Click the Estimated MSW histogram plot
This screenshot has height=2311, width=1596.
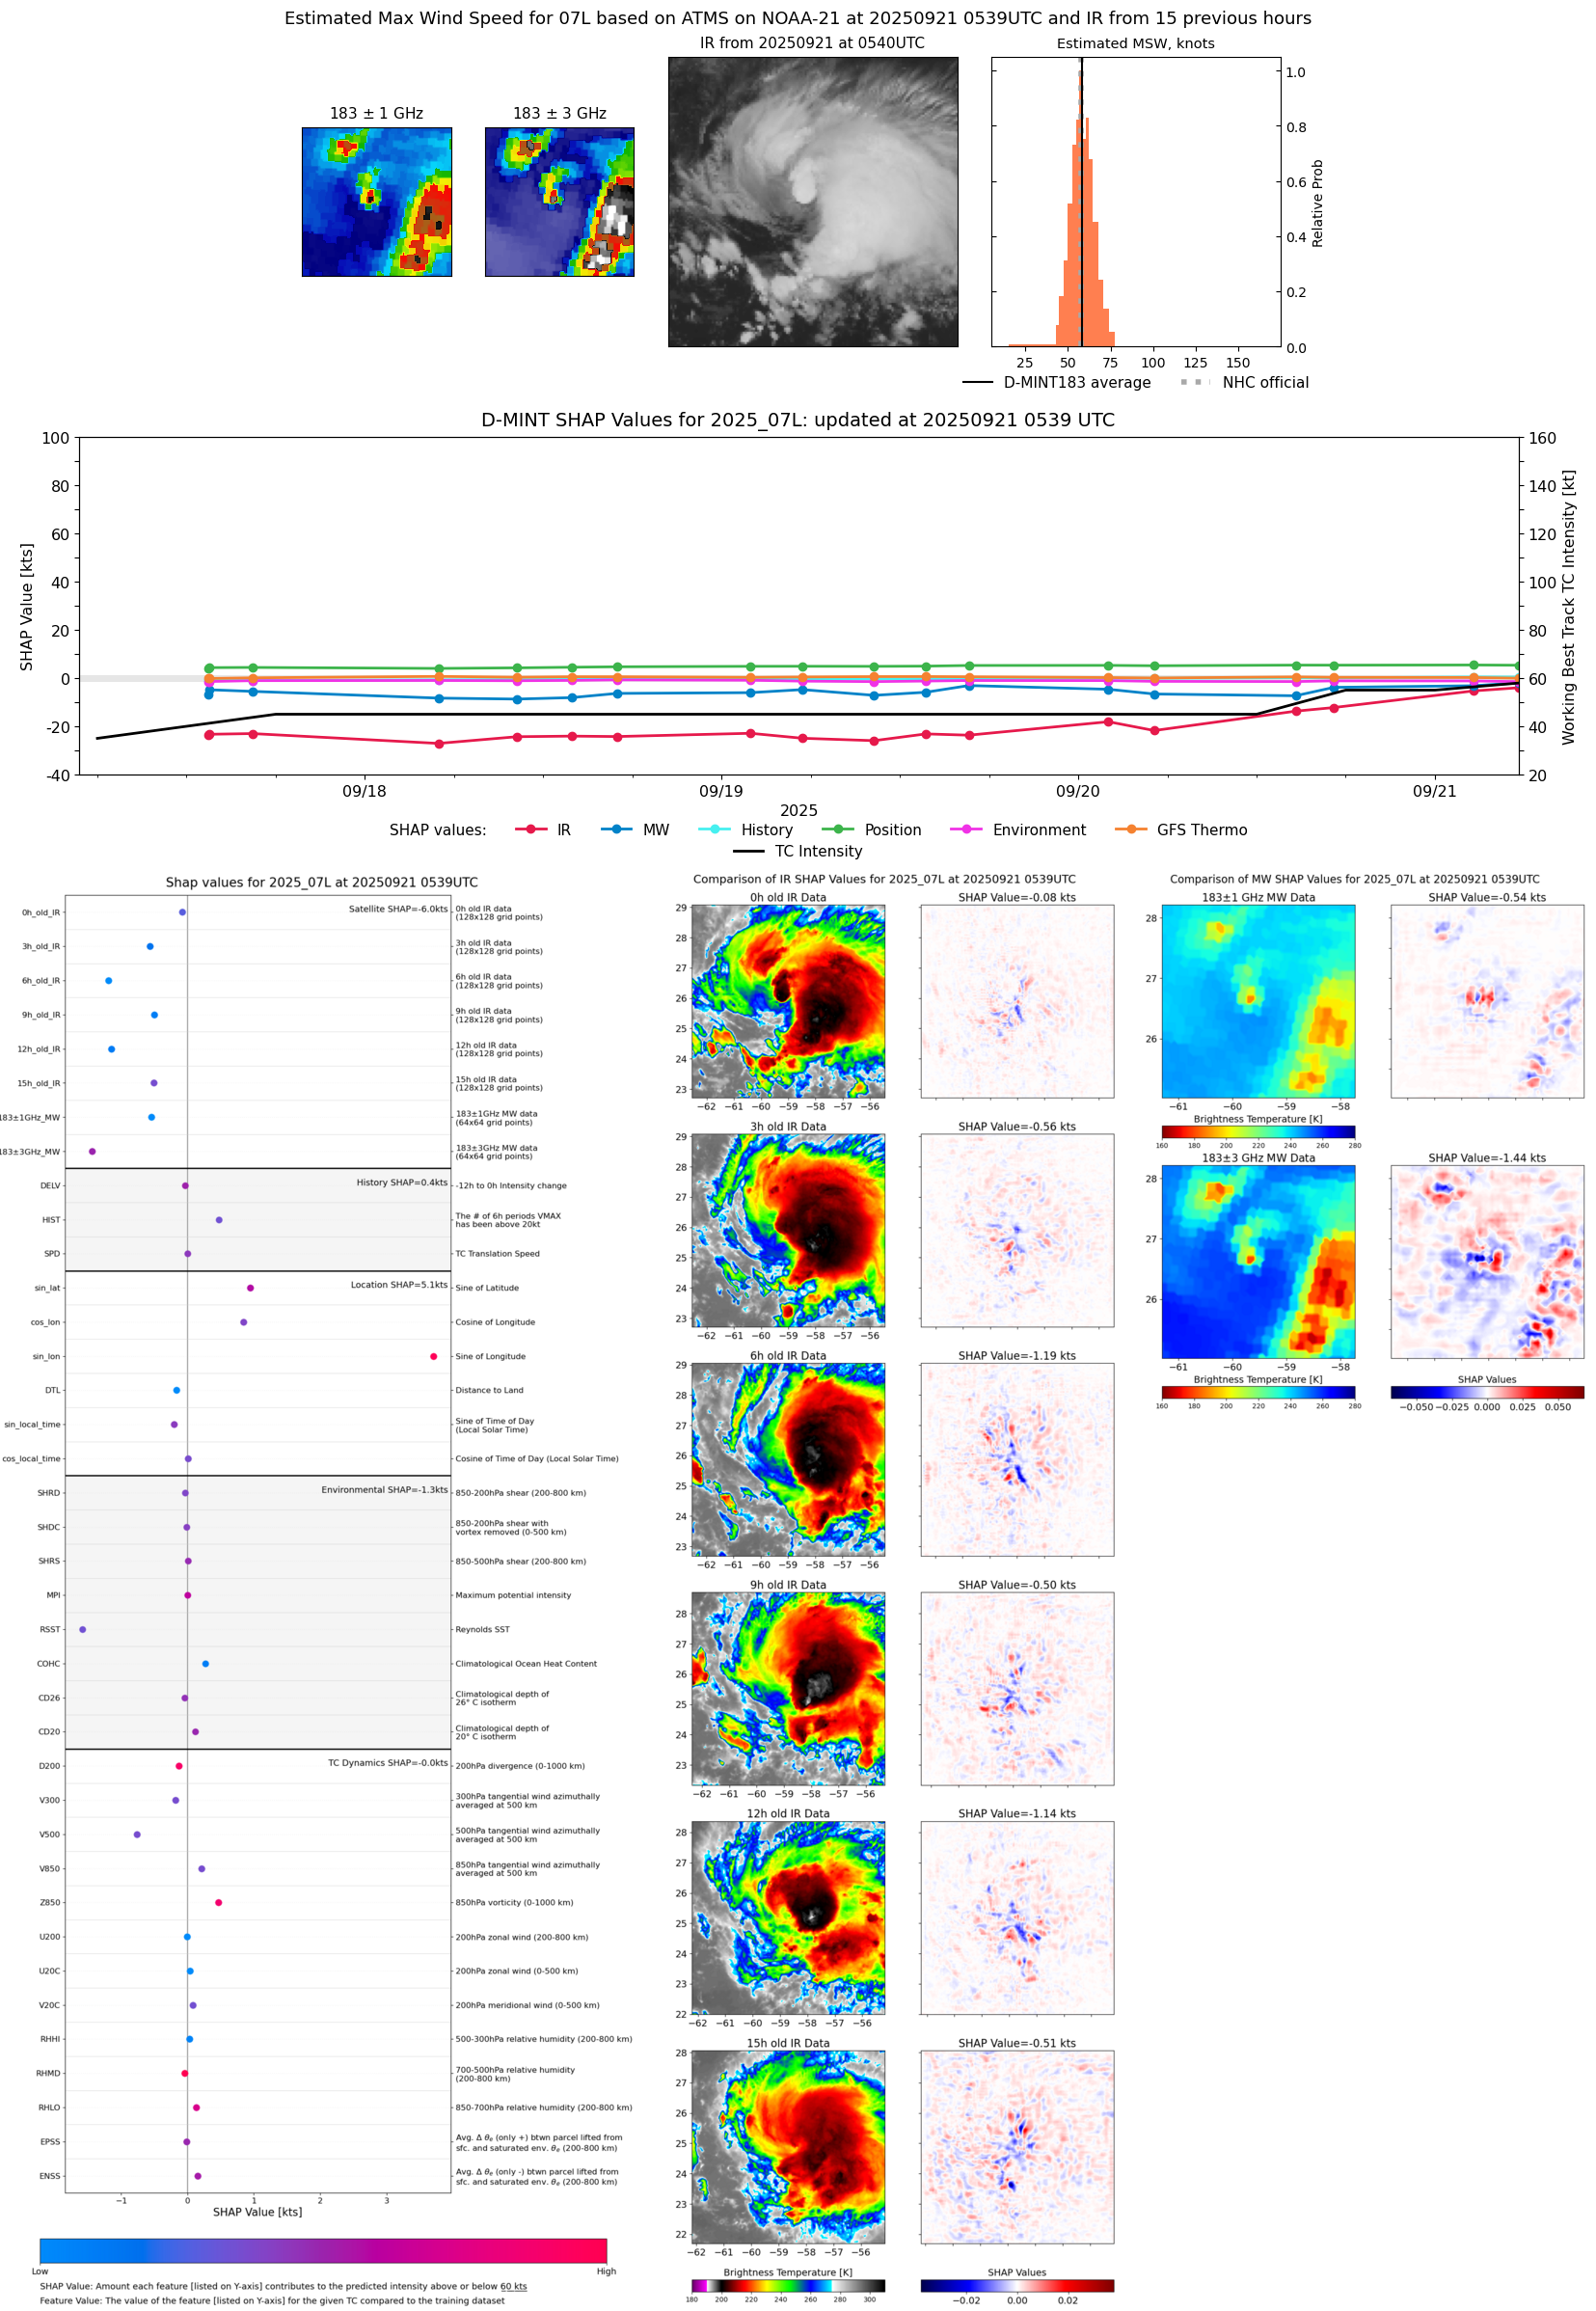click(1136, 202)
